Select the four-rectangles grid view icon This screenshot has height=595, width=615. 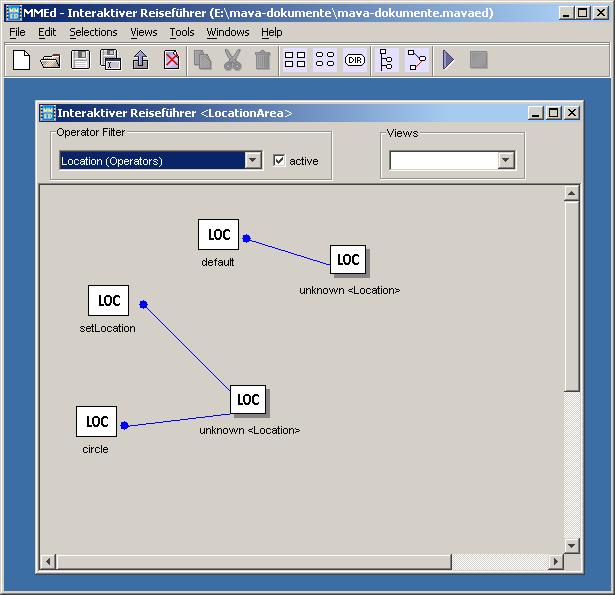(x=295, y=60)
